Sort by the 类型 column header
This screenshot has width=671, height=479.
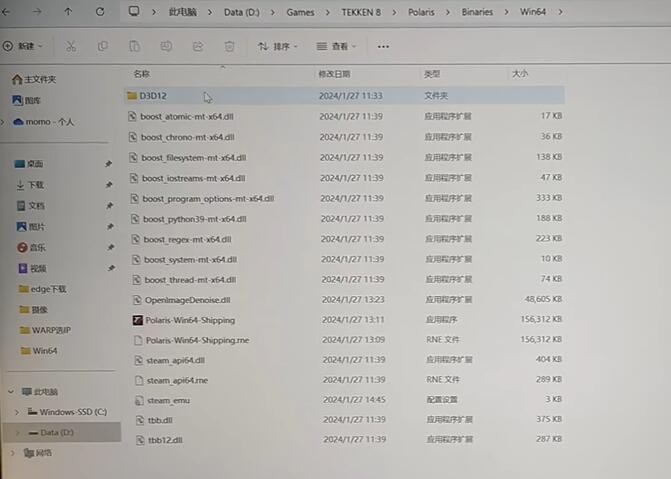[432, 74]
